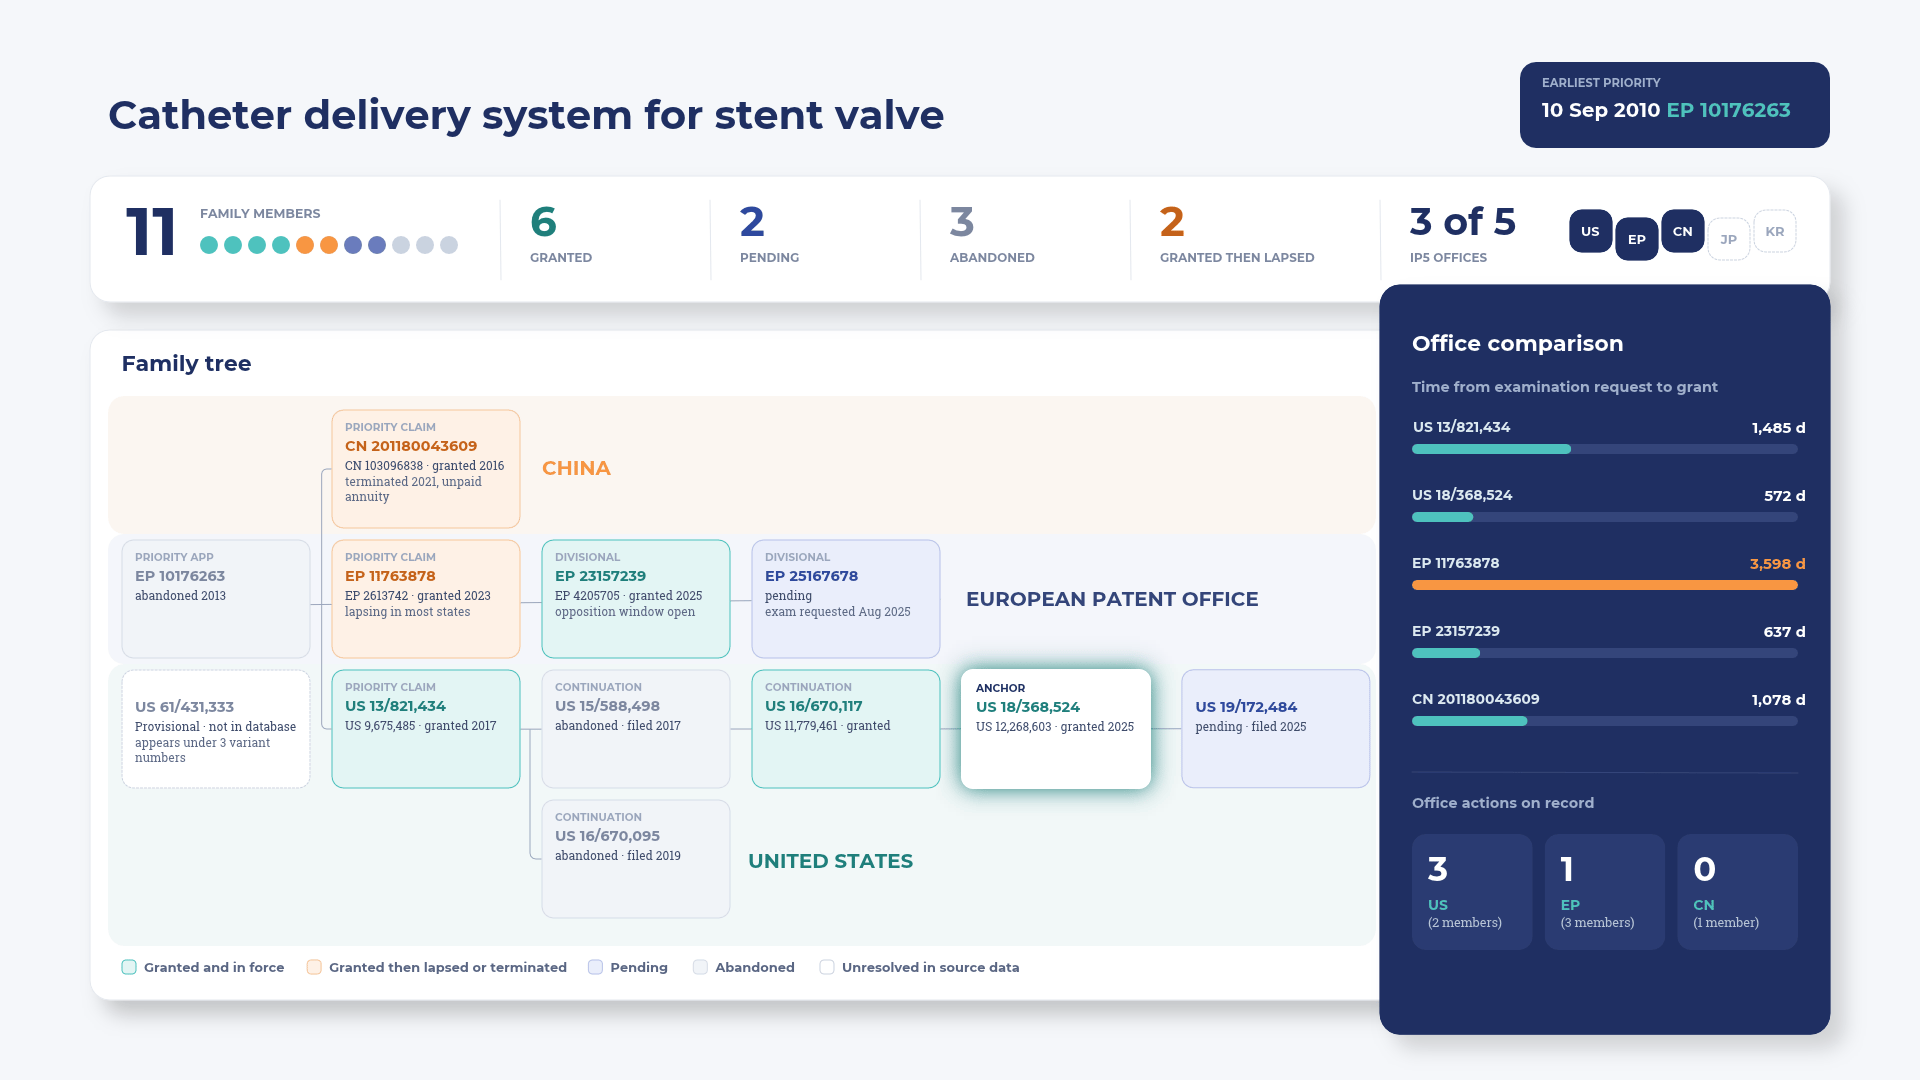This screenshot has height=1080, width=1920.
Task: Open the US 19/172,484 pending card
Action: point(1276,729)
